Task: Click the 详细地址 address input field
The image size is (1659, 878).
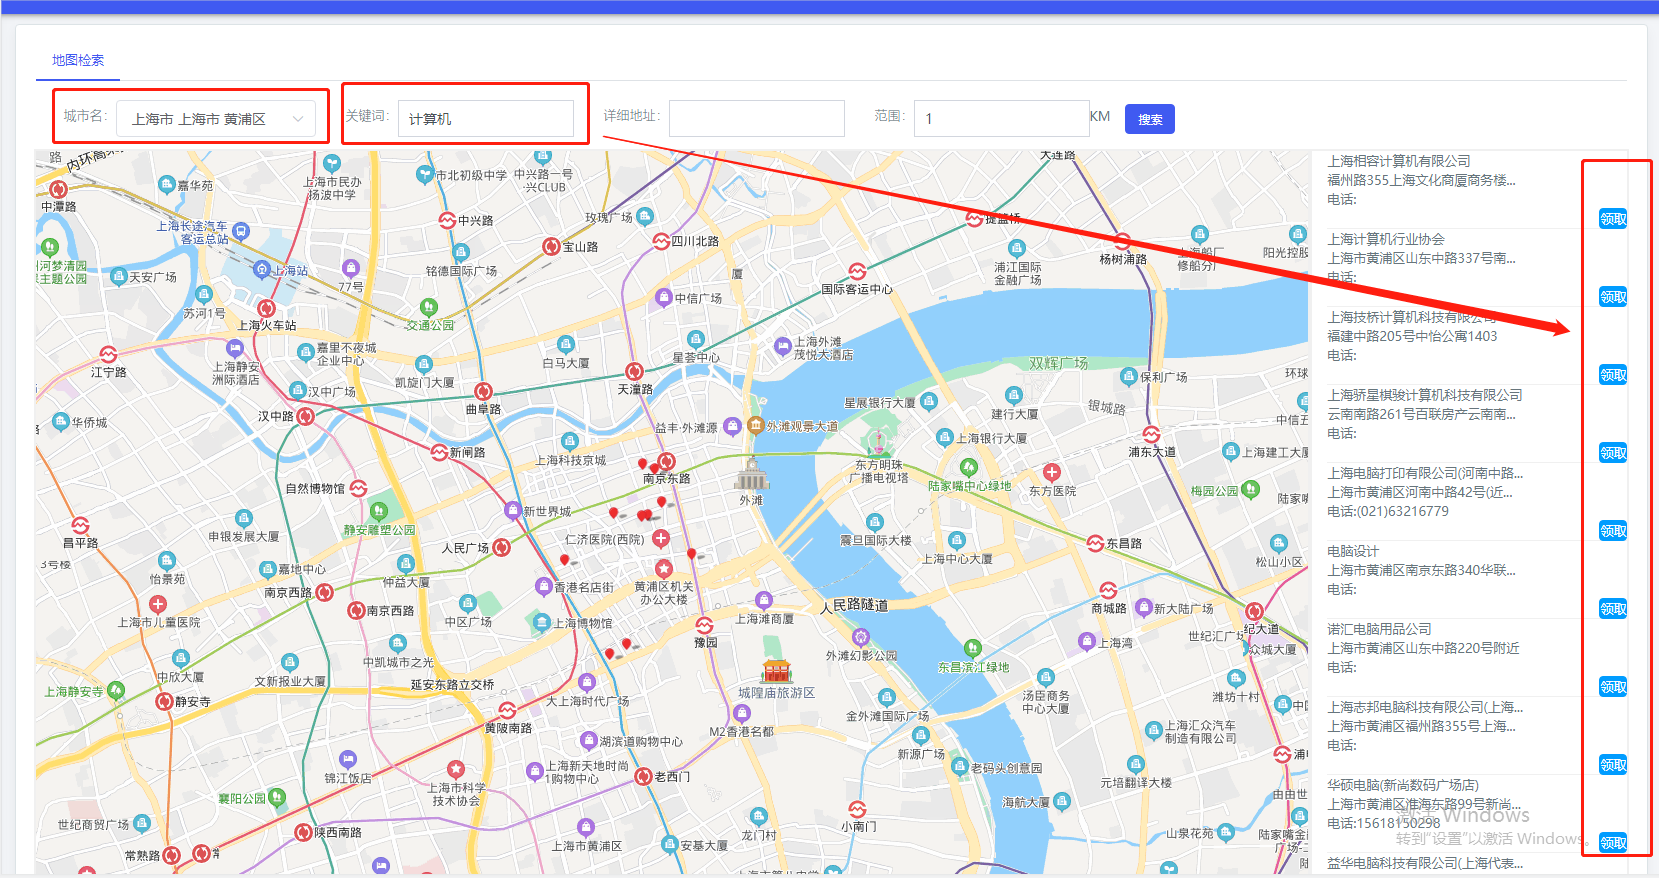Action: 757,119
